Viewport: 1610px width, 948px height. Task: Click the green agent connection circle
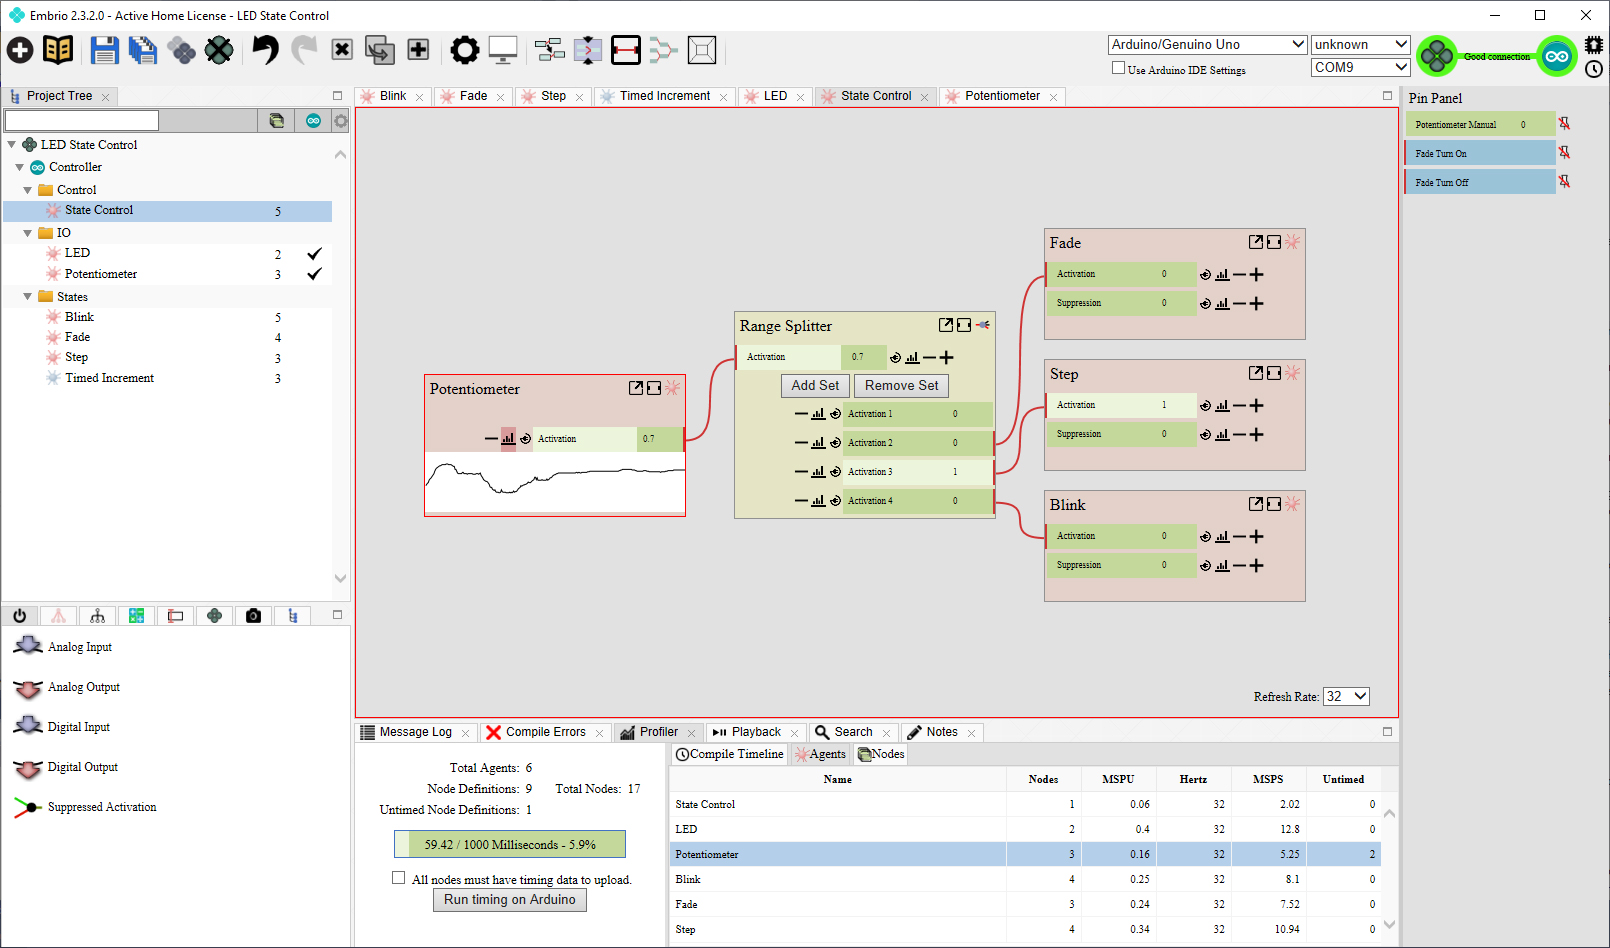1437,56
